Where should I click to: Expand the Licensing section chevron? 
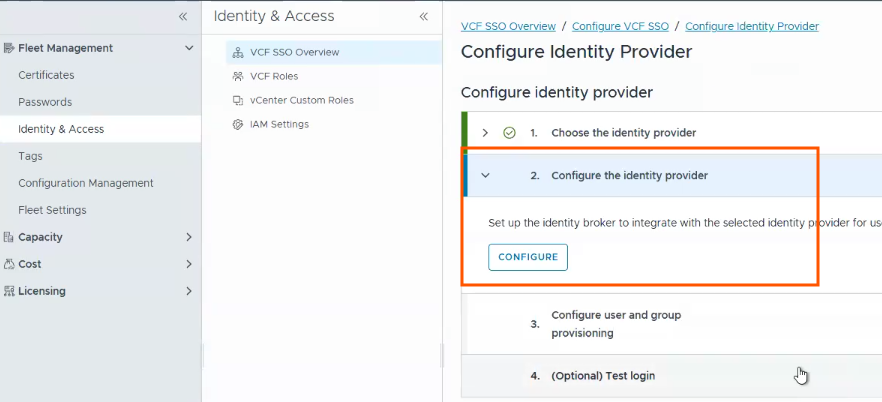pyautogui.click(x=189, y=291)
